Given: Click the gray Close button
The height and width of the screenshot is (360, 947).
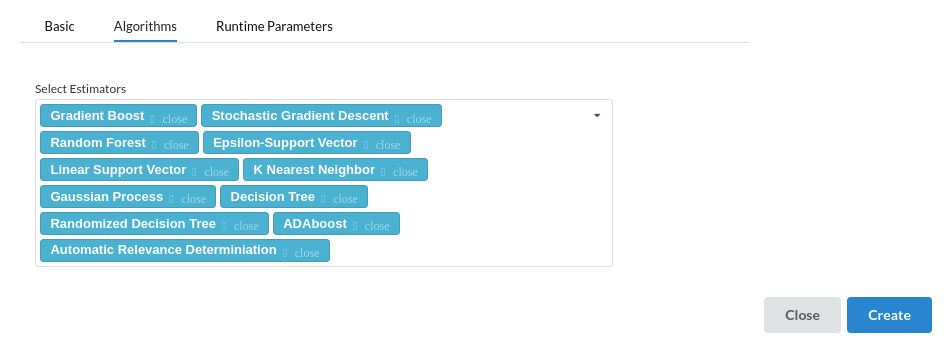Looking at the screenshot, I should tap(802, 315).
